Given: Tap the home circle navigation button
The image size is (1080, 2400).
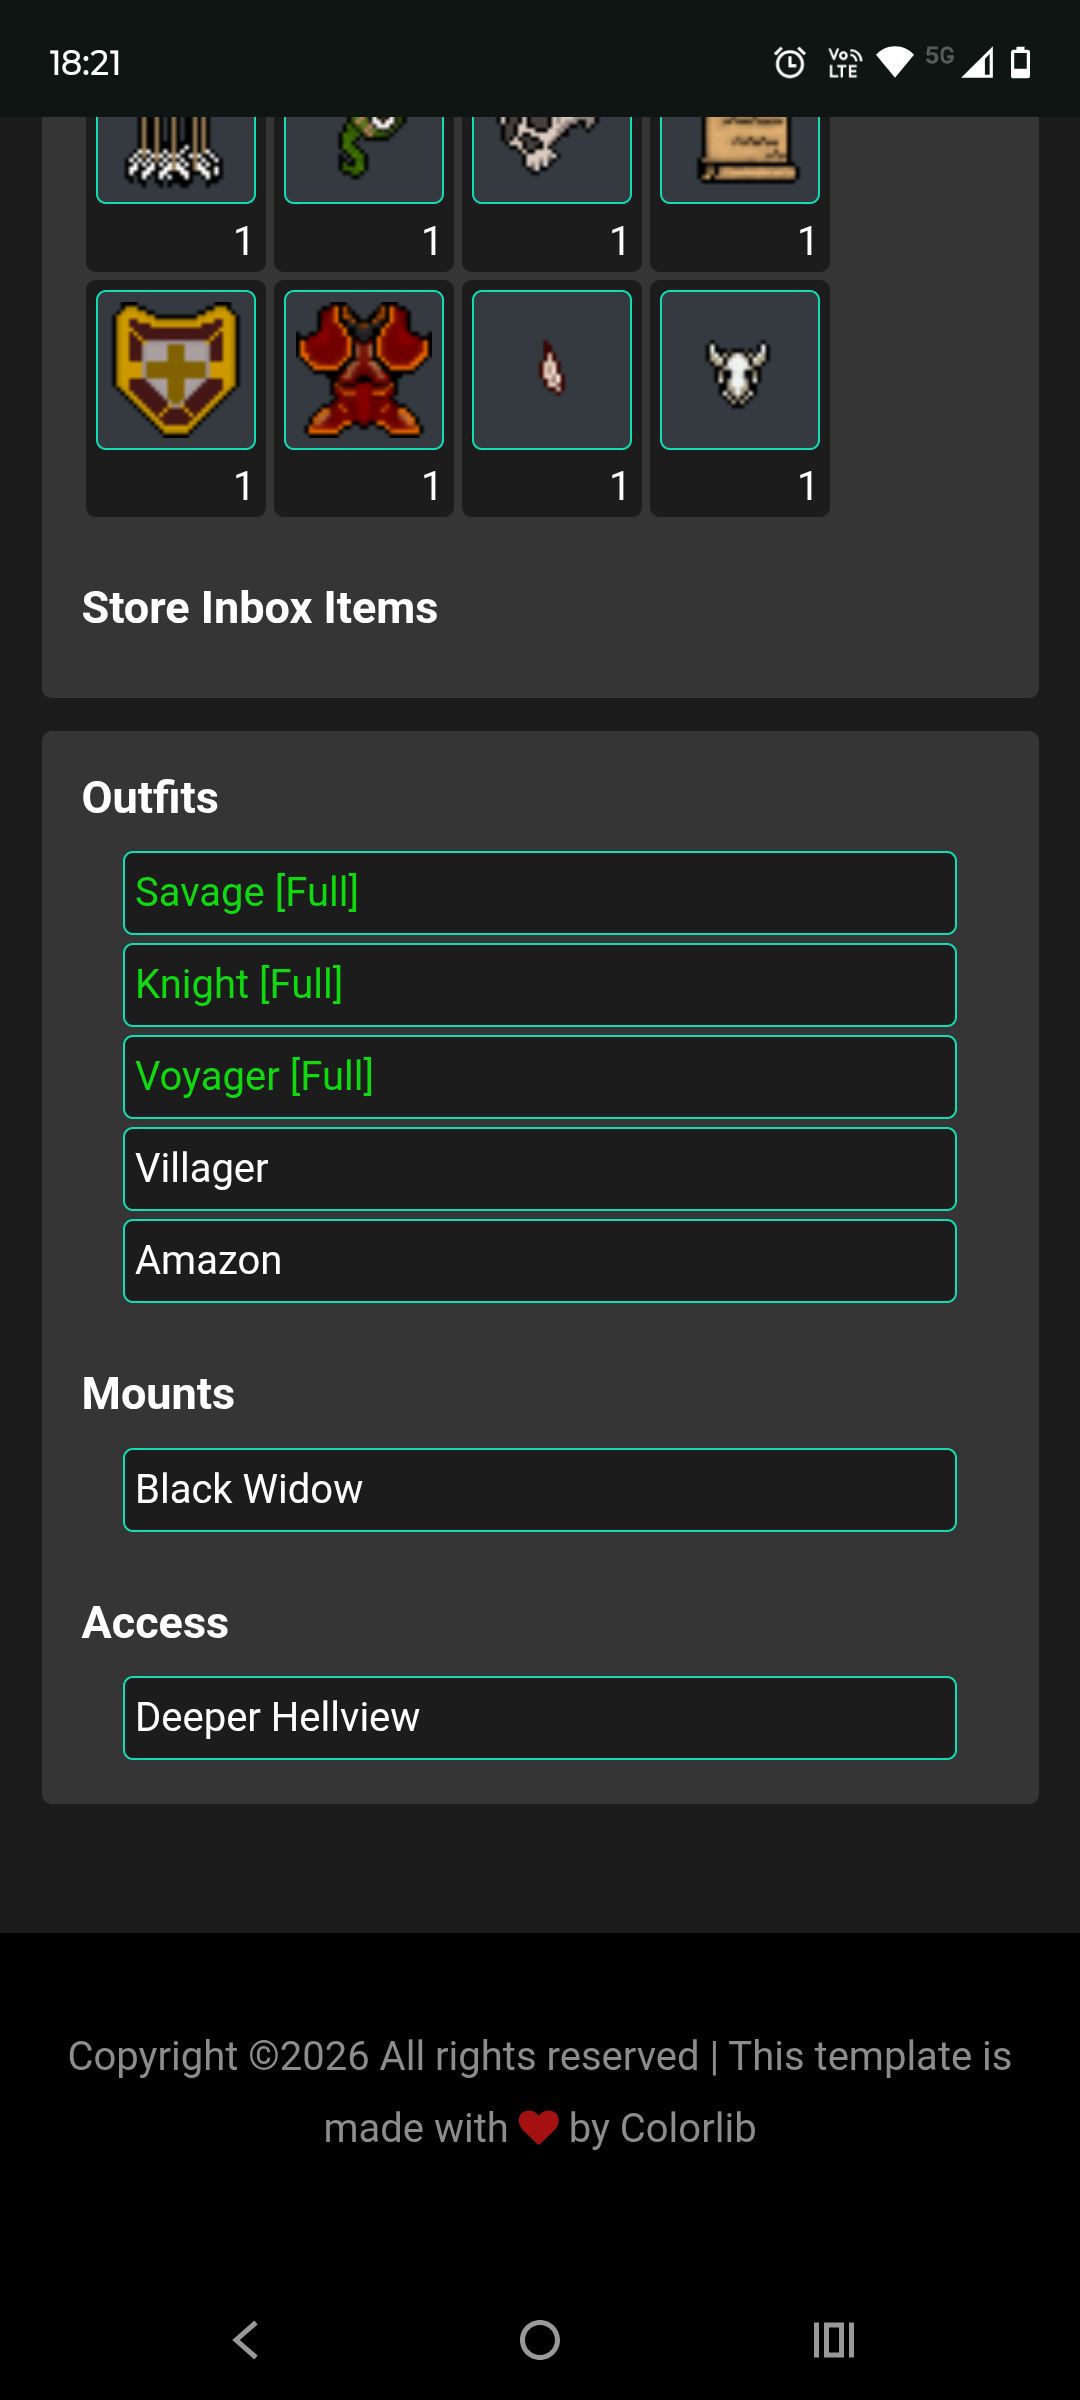Looking at the screenshot, I should tap(540, 2340).
